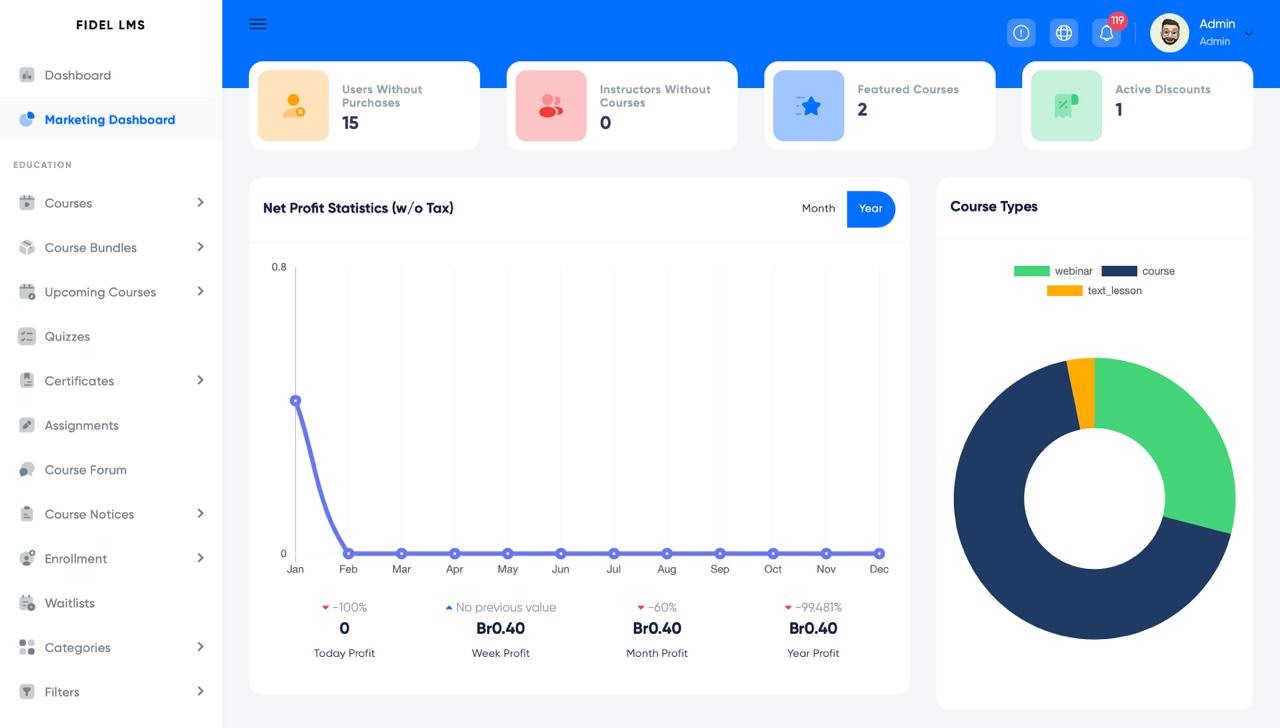Open the Dashboard menu item
Image resolution: width=1280 pixels, height=728 pixels.
(x=77, y=75)
